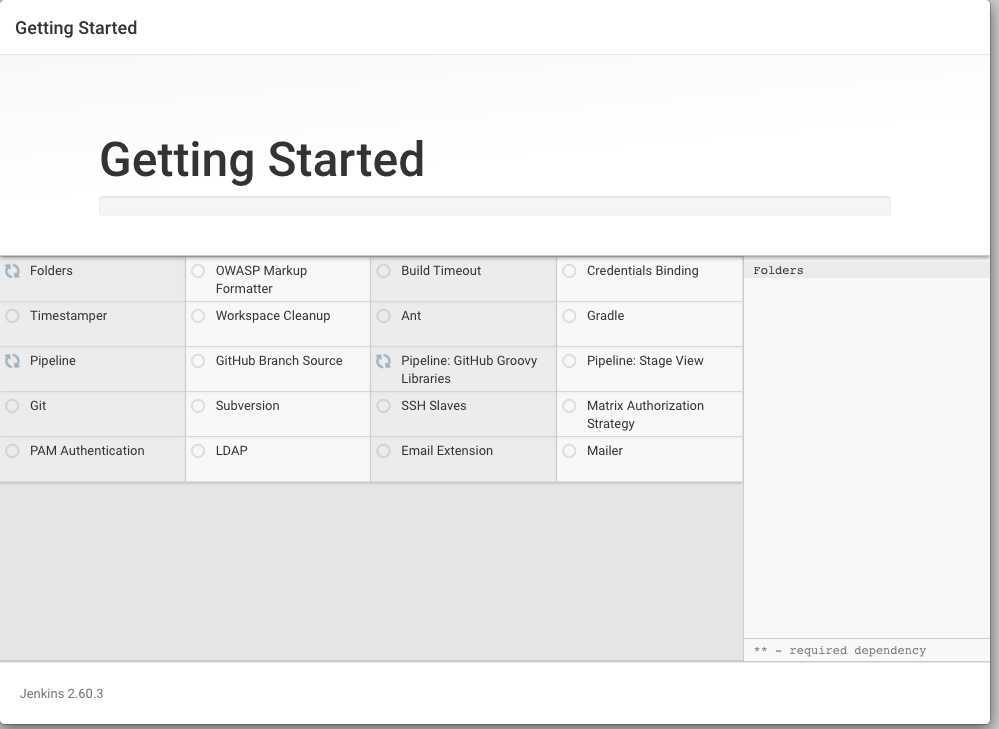Click the pending circle beside Git

[x=12, y=406]
